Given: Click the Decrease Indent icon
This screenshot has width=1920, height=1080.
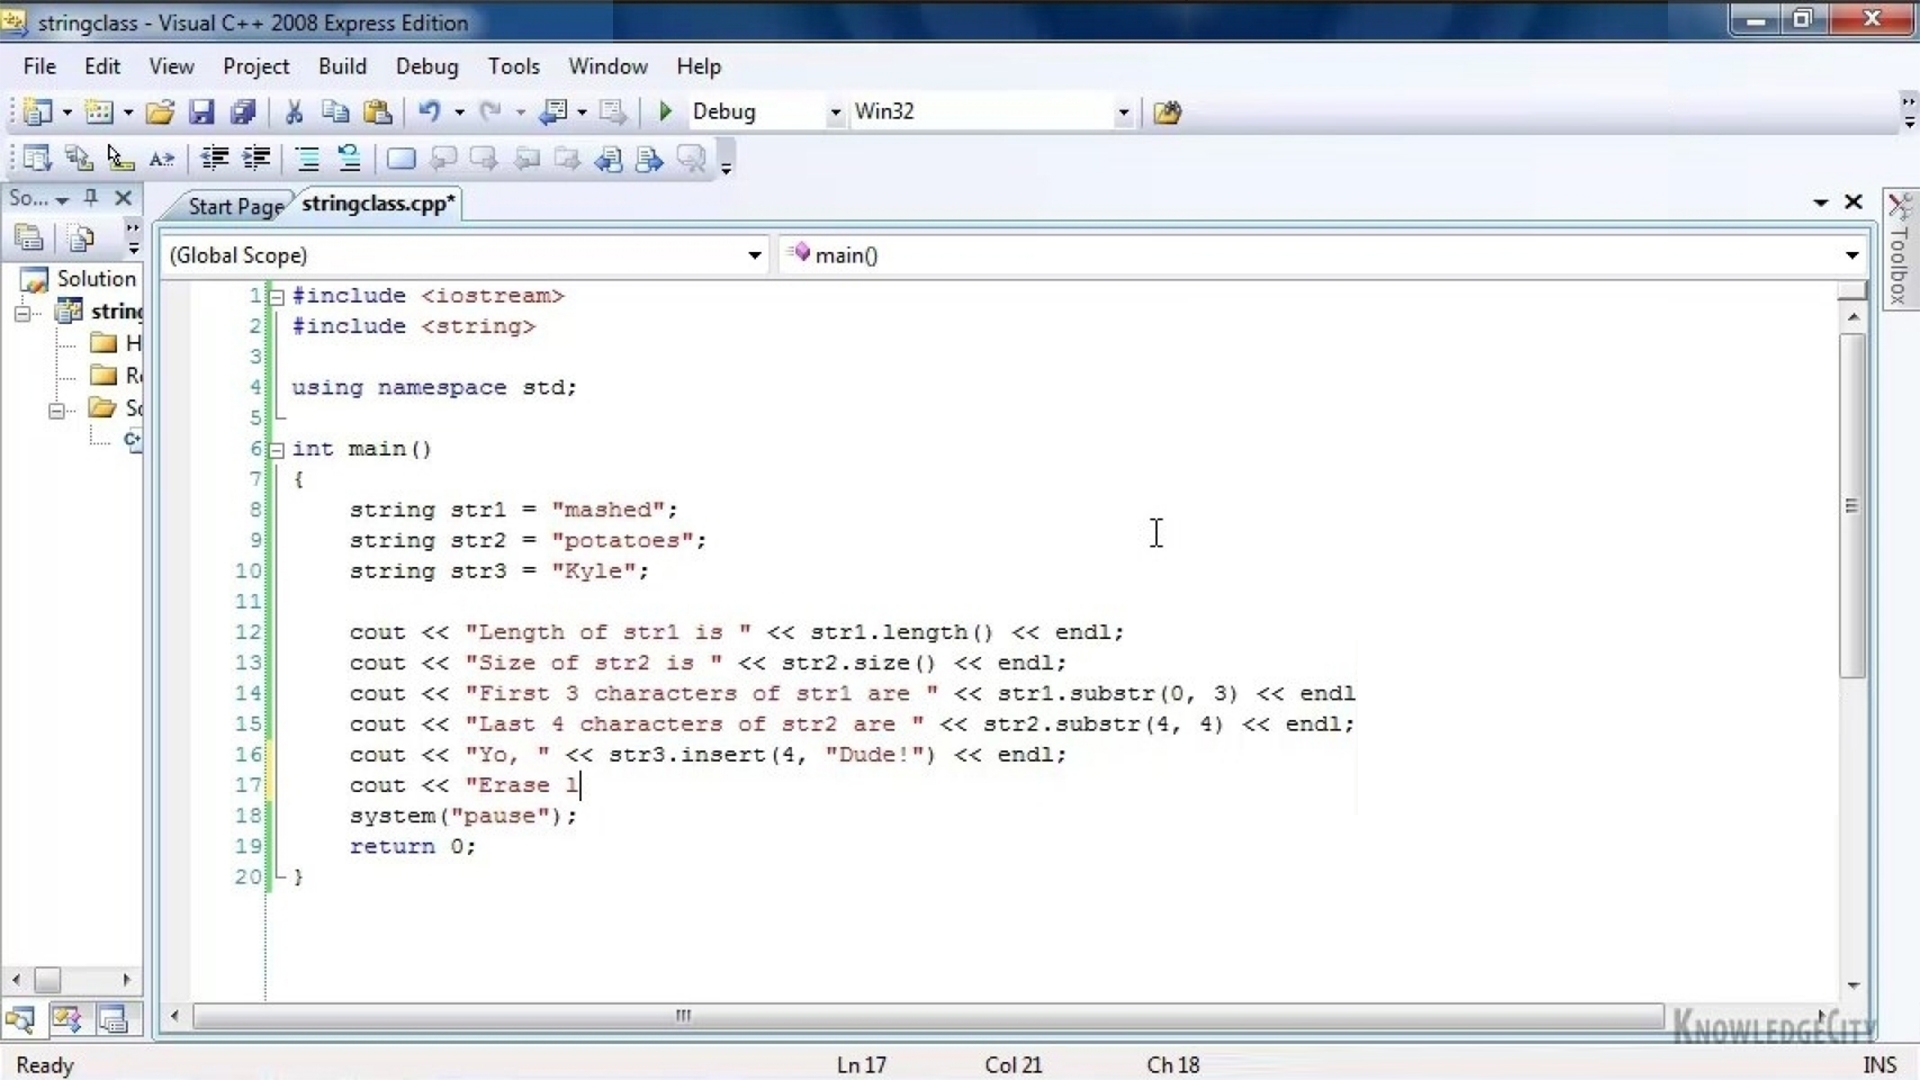Looking at the screenshot, I should click(214, 158).
